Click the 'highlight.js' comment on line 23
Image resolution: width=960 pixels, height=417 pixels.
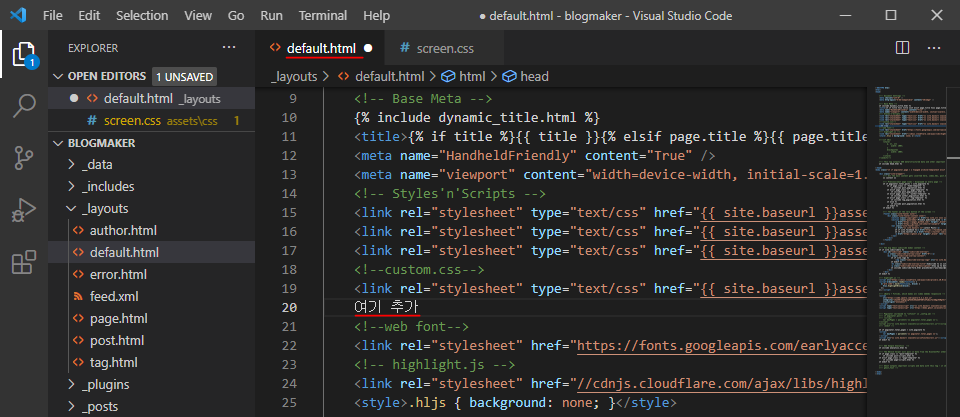435,365
